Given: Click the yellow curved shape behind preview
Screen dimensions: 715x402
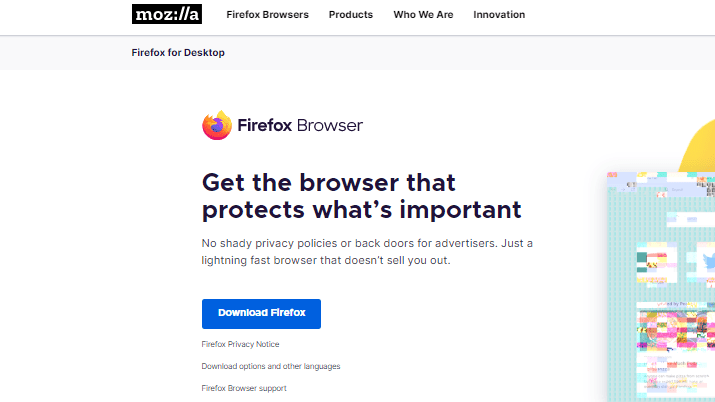Looking at the screenshot, I should [x=698, y=146].
